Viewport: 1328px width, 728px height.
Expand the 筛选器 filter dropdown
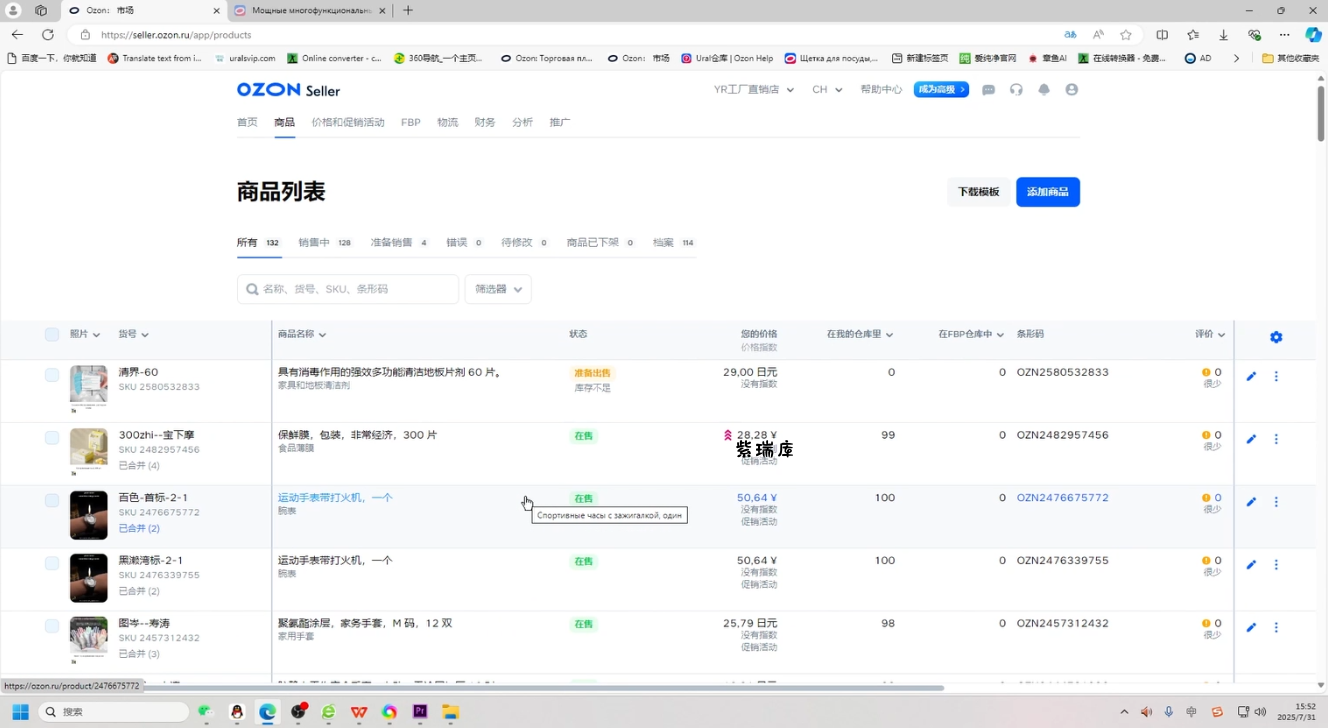click(498, 289)
